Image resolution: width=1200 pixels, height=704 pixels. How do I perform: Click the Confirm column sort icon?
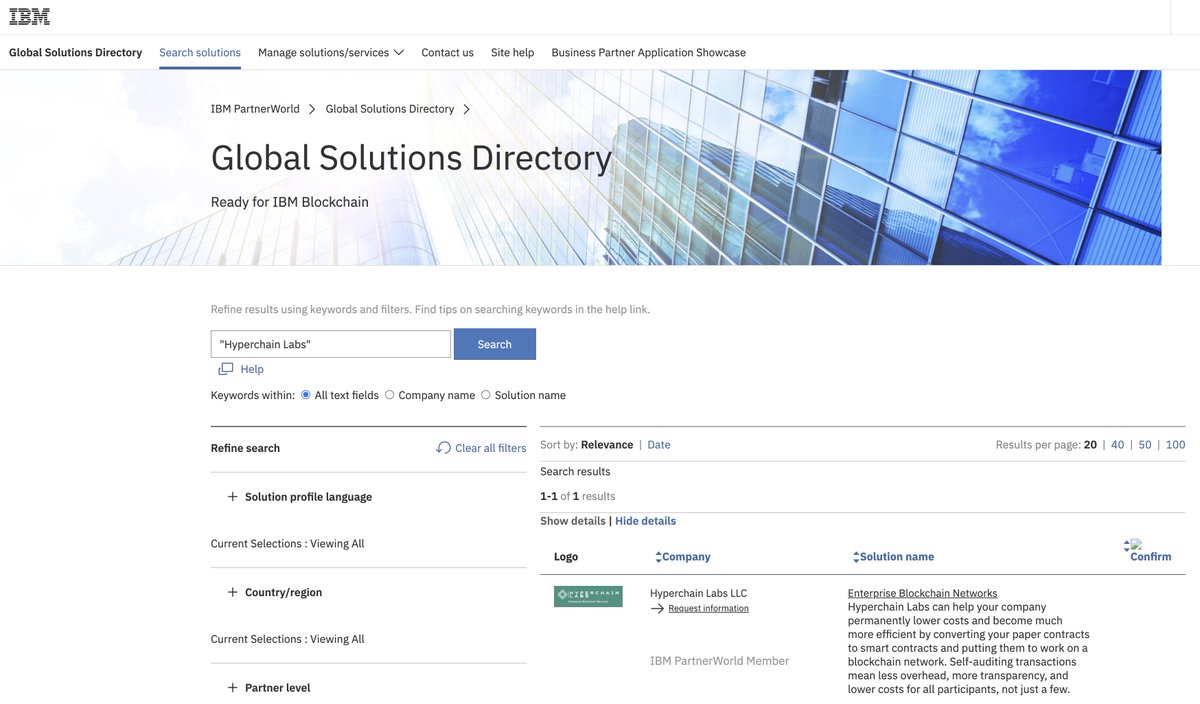click(1127, 546)
